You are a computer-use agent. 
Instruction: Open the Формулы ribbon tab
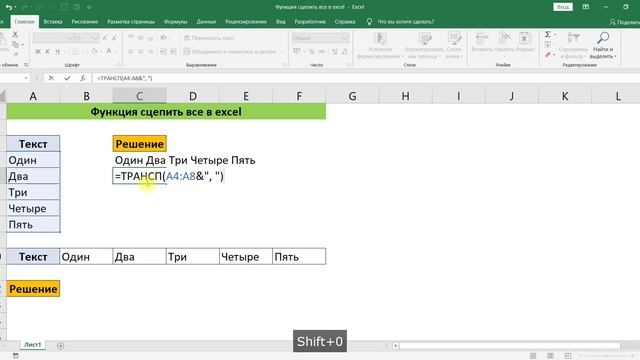click(176, 22)
